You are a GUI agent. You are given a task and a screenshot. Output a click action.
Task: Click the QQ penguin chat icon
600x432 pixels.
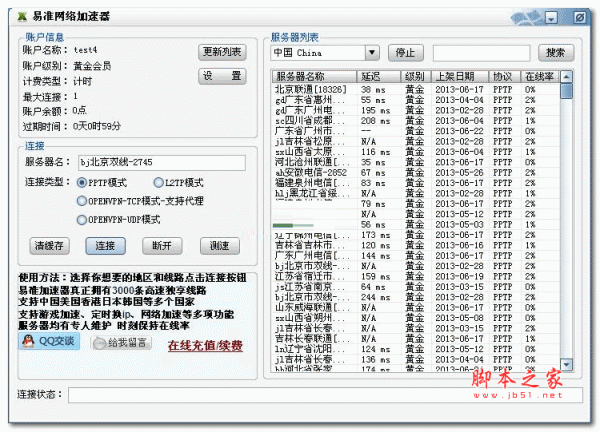[x=49, y=341]
